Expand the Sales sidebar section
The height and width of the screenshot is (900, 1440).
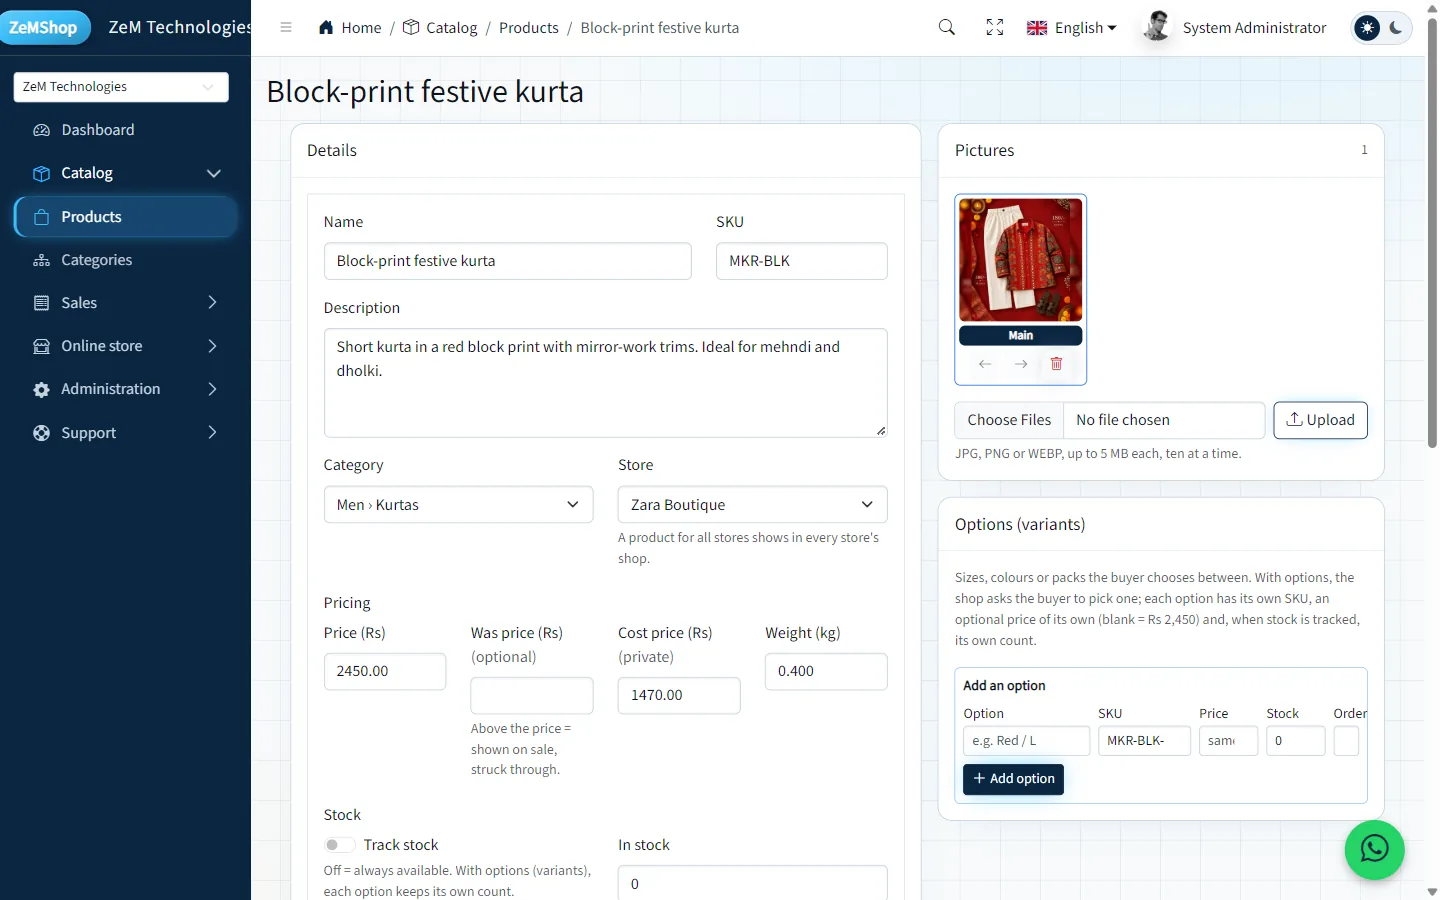pyautogui.click(x=126, y=303)
